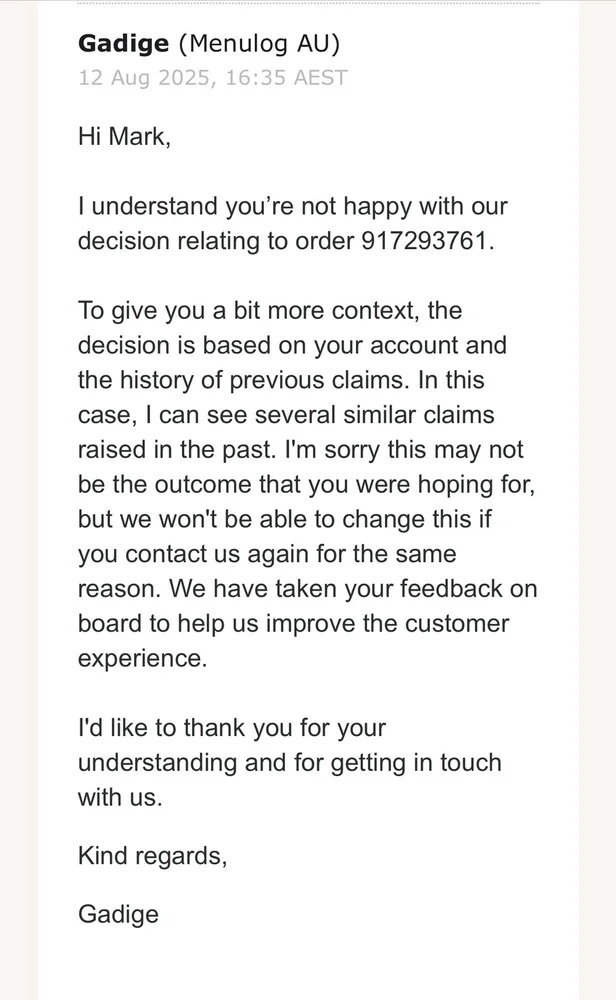This screenshot has width=616, height=1000.
Task: Click the timestamp 12 Aug 2025, 16:35 AEST
Action: tap(212, 78)
